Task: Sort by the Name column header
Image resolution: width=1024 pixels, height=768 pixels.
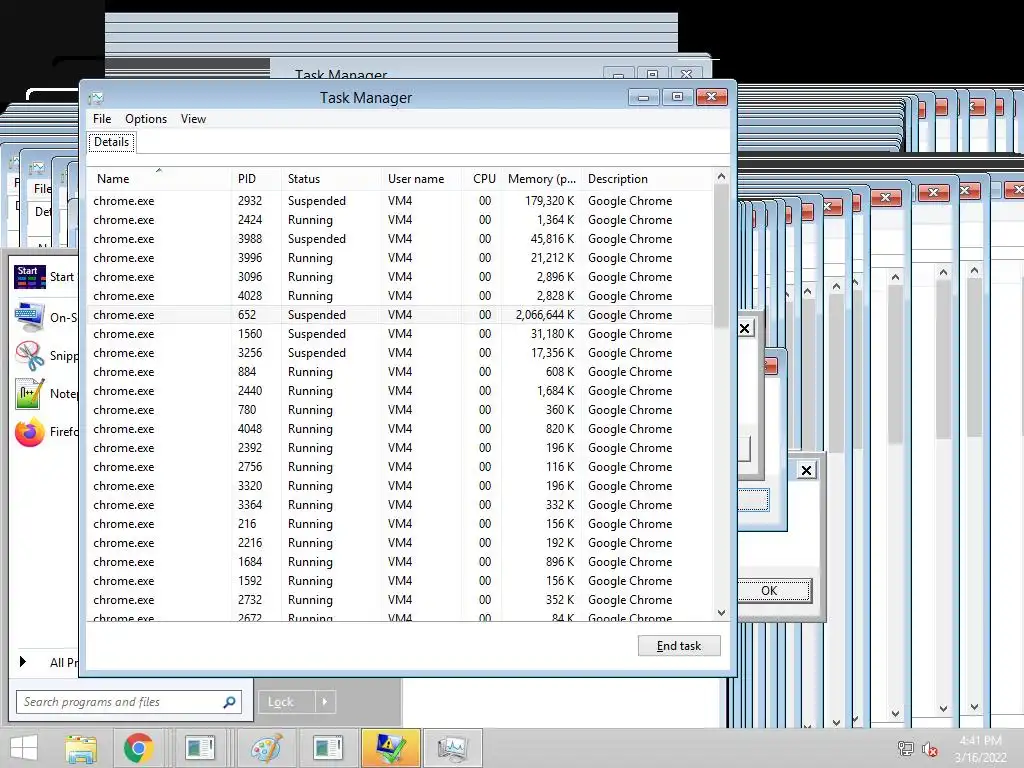Action: (159, 178)
